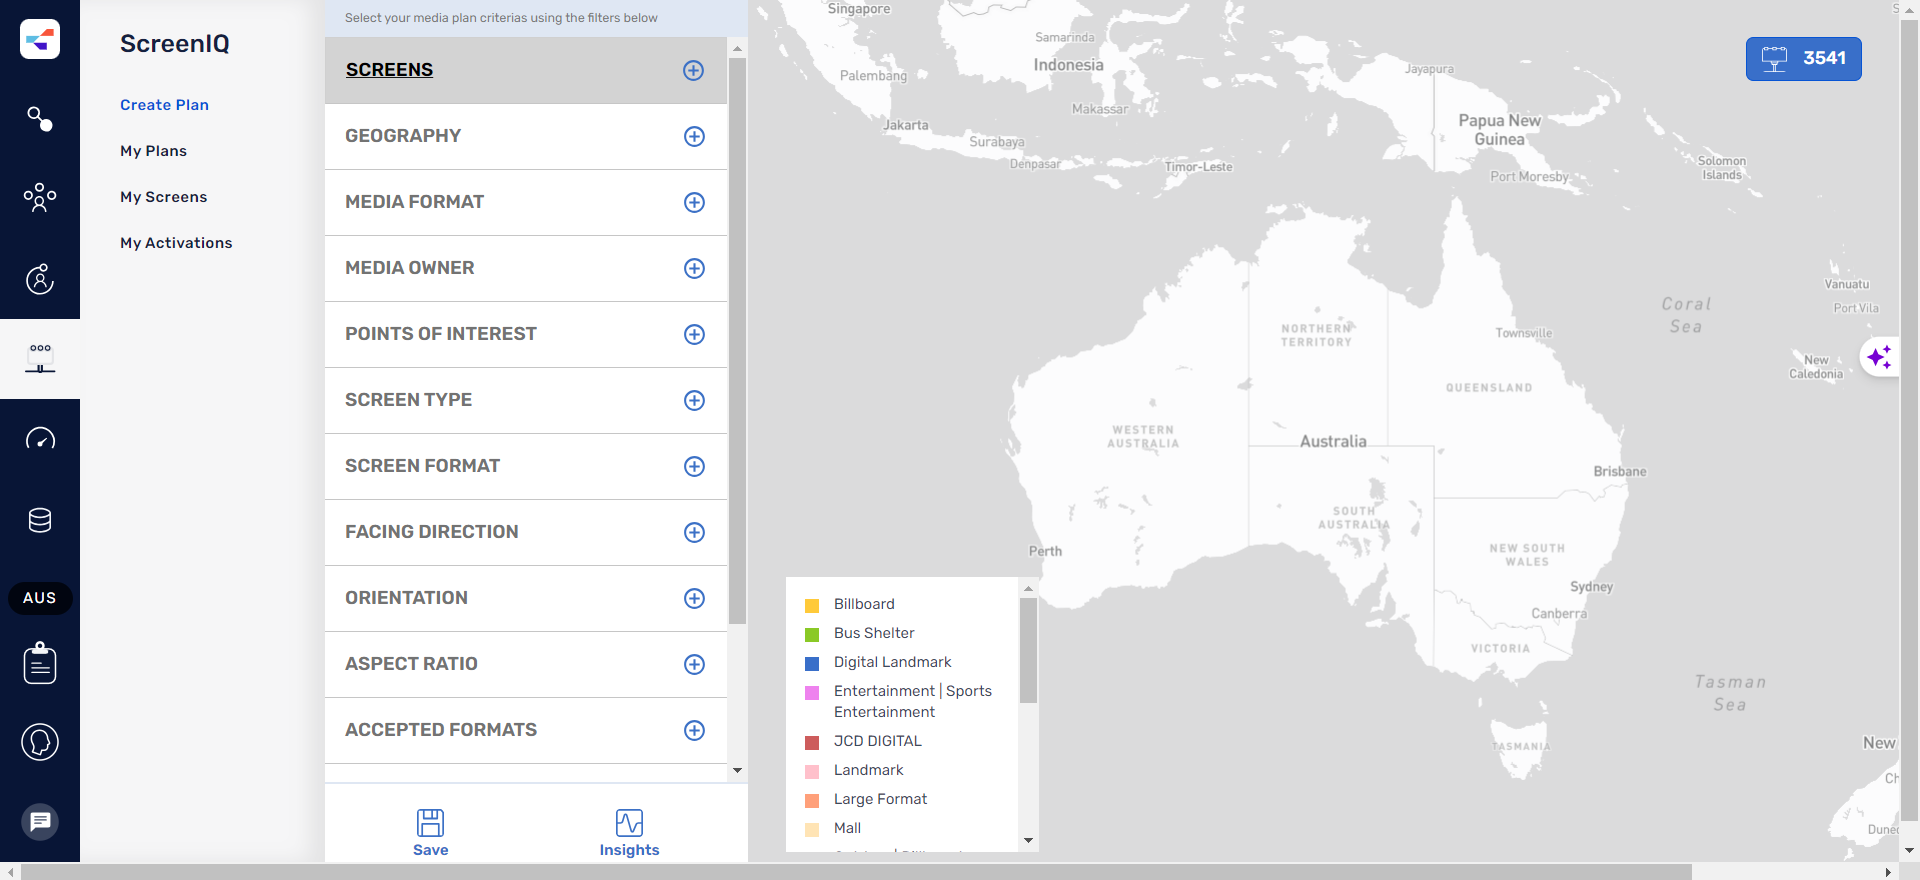
Task: Open the audience person icon in sidebar
Action: pyautogui.click(x=40, y=279)
